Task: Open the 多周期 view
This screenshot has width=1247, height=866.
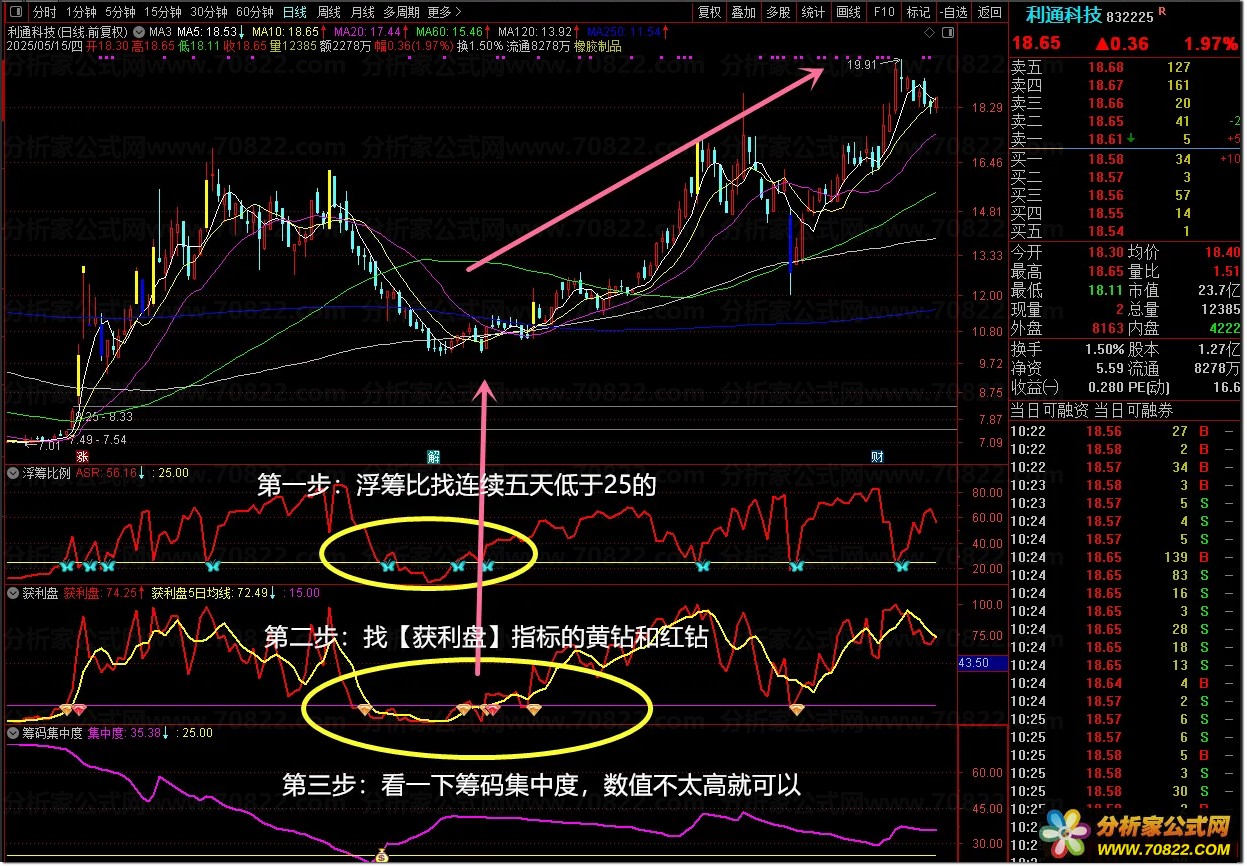Action: pyautogui.click(x=402, y=13)
